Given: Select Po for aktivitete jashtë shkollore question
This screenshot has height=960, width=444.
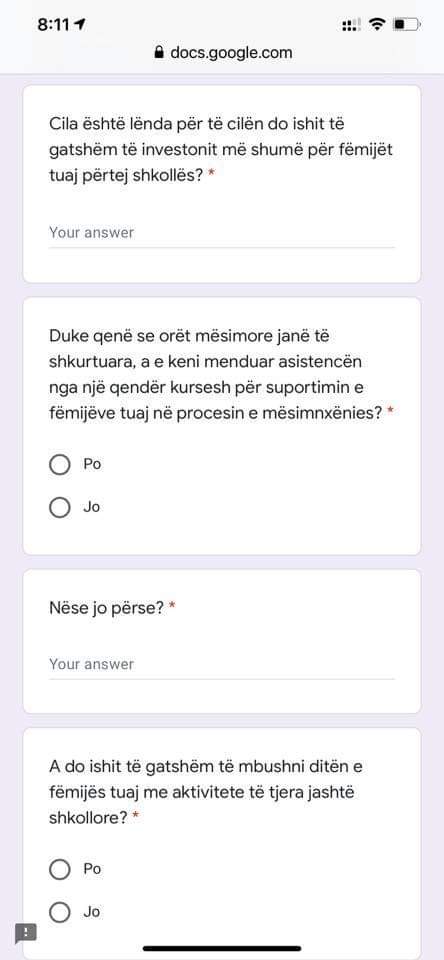Looking at the screenshot, I should click(x=59, y=869).
